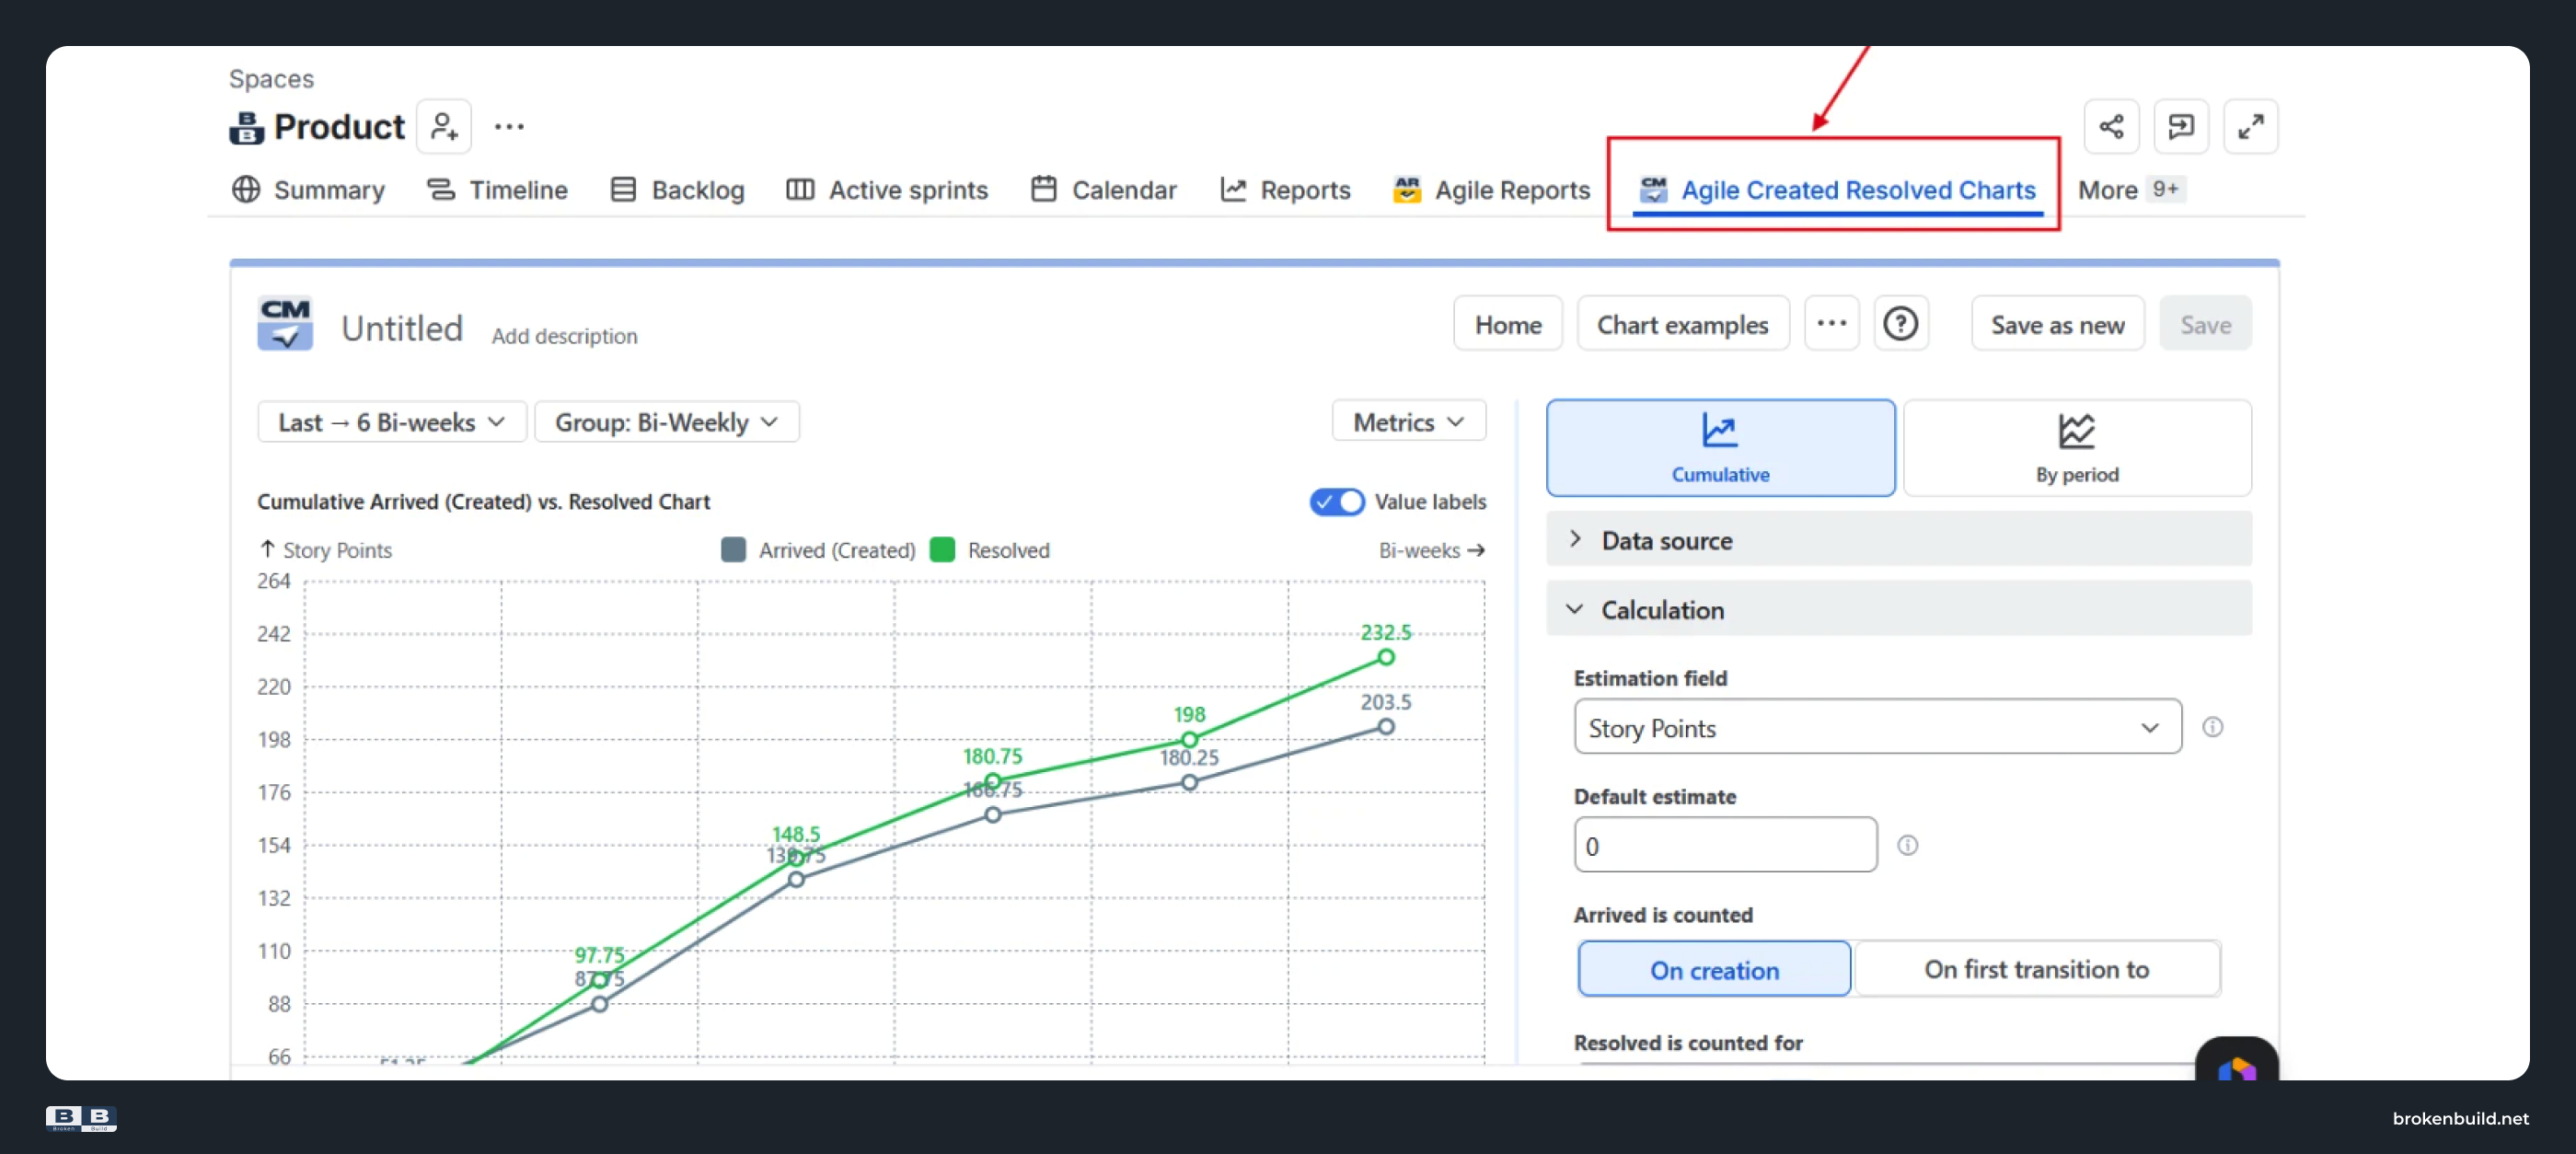Click the fullscreen expand arrows icon

point(2251,127)
